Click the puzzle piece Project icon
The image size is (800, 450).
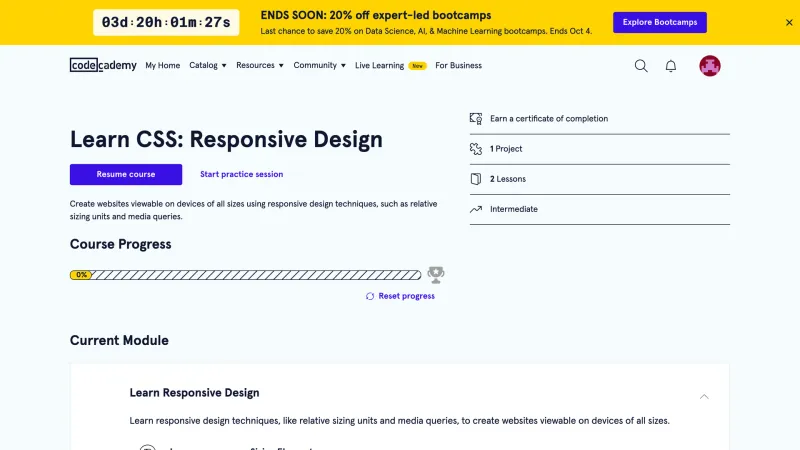(x=476, y=149)
